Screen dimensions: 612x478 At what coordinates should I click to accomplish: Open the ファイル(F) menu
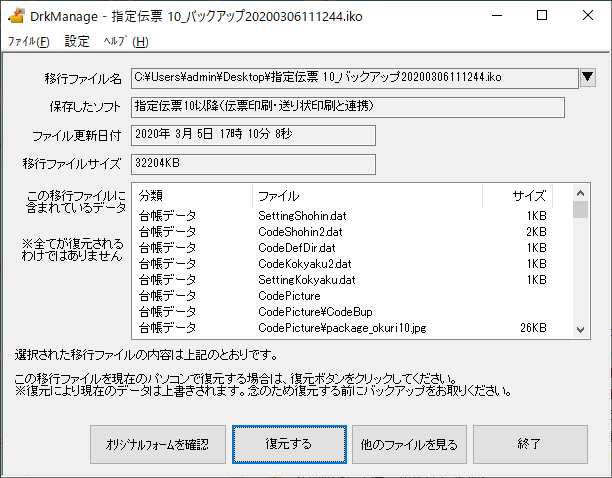pyautogui.click(x=28, y=41)
